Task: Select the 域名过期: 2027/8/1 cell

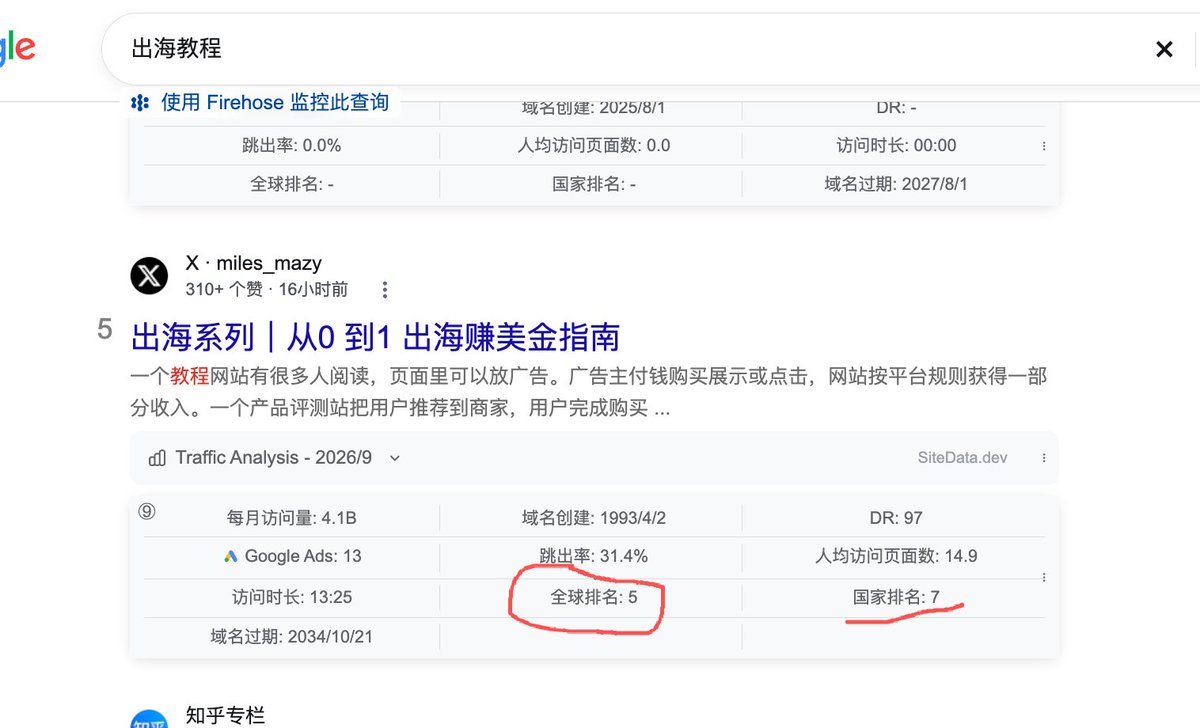Action: [896, 184]
